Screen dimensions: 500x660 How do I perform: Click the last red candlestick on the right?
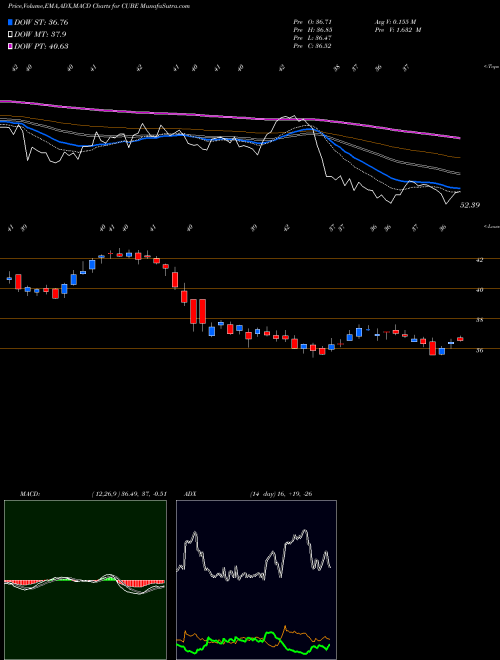(x=460, y=339)
